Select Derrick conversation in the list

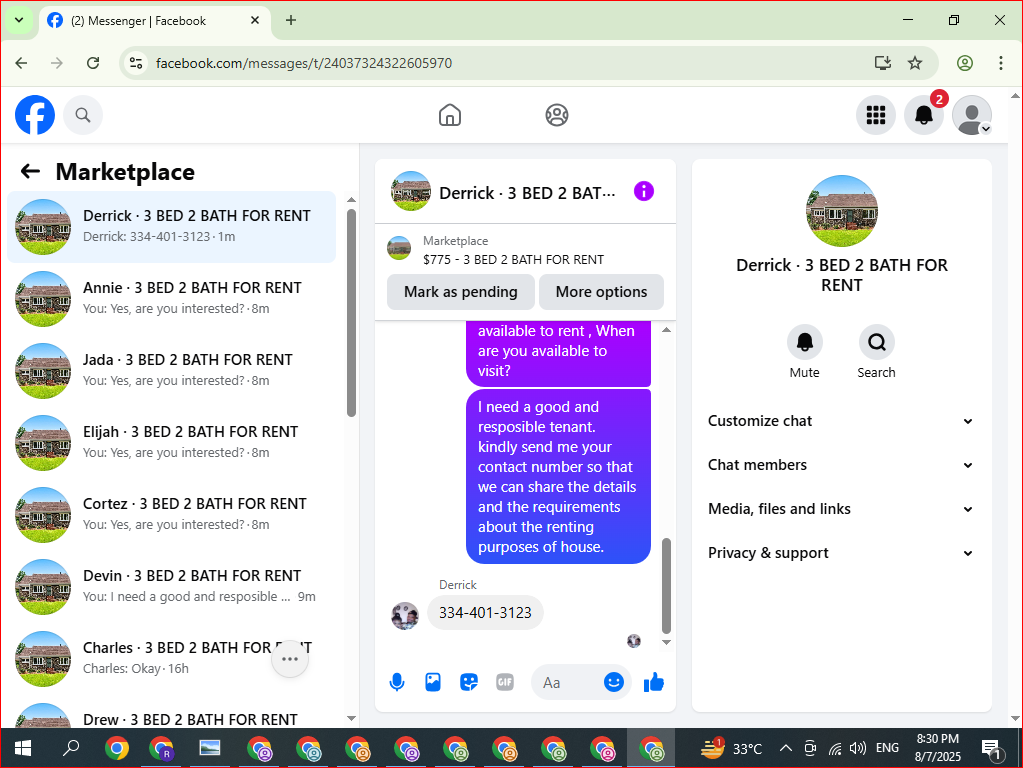tap(172, 226)
